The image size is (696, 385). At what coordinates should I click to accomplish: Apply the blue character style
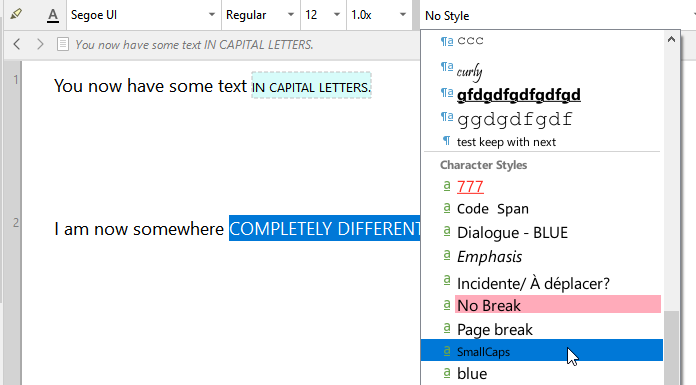[x=542, y=373]
